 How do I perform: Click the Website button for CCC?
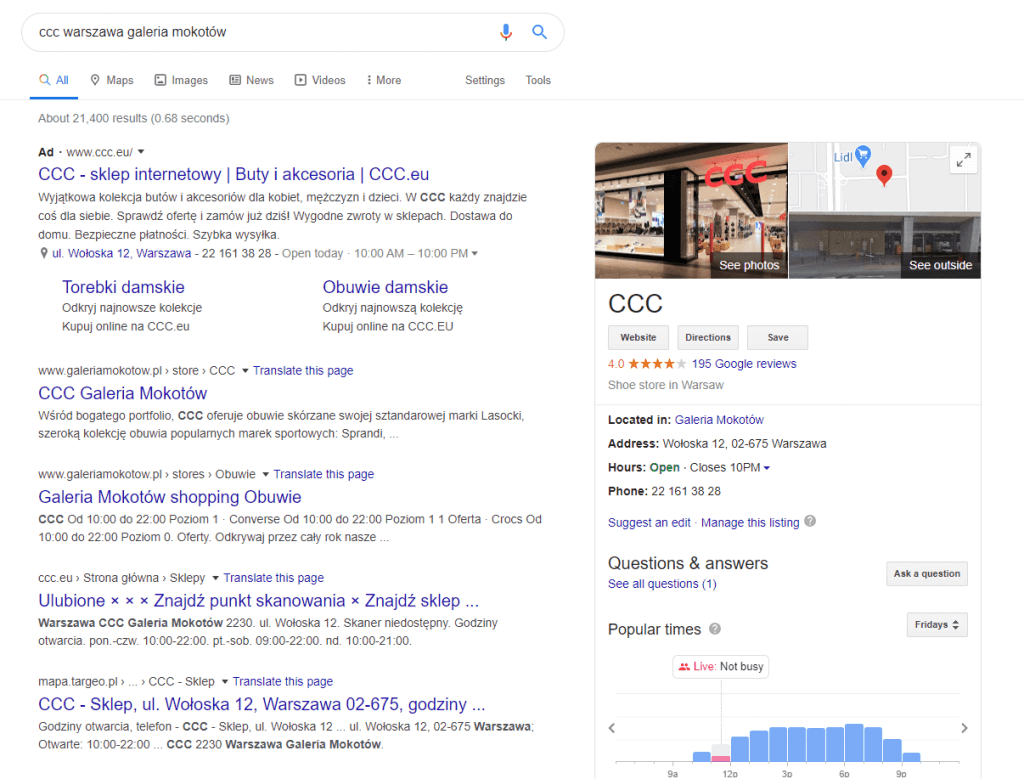click(638, 338)
